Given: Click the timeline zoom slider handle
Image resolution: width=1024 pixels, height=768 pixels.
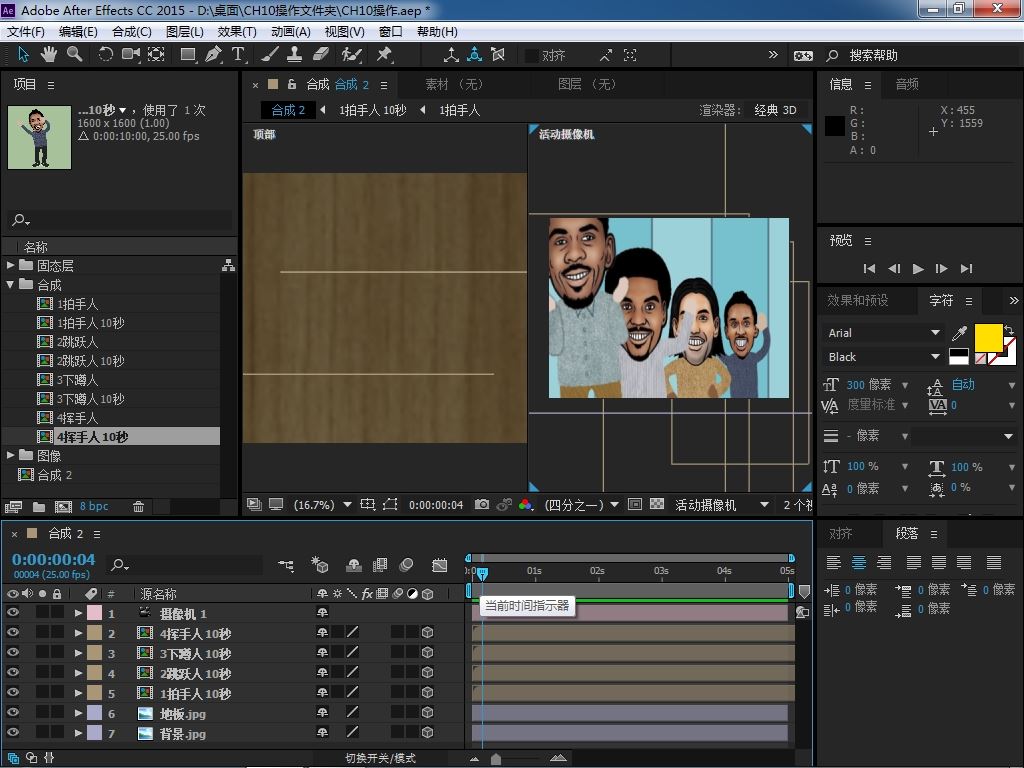Looking at the screenshot, I should pos(496,758).
